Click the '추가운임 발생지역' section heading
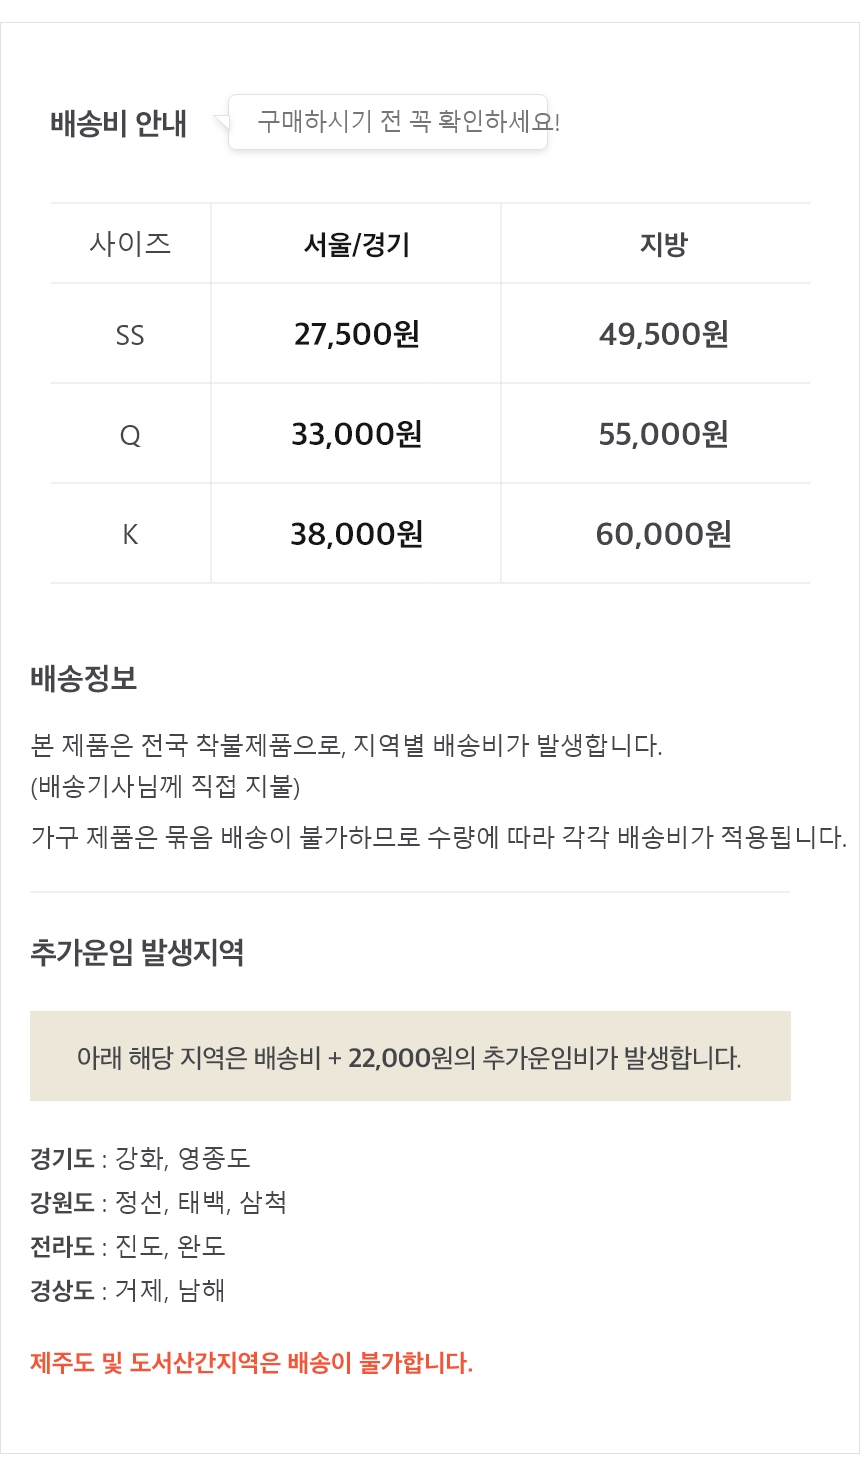 [x=137, y=952]
